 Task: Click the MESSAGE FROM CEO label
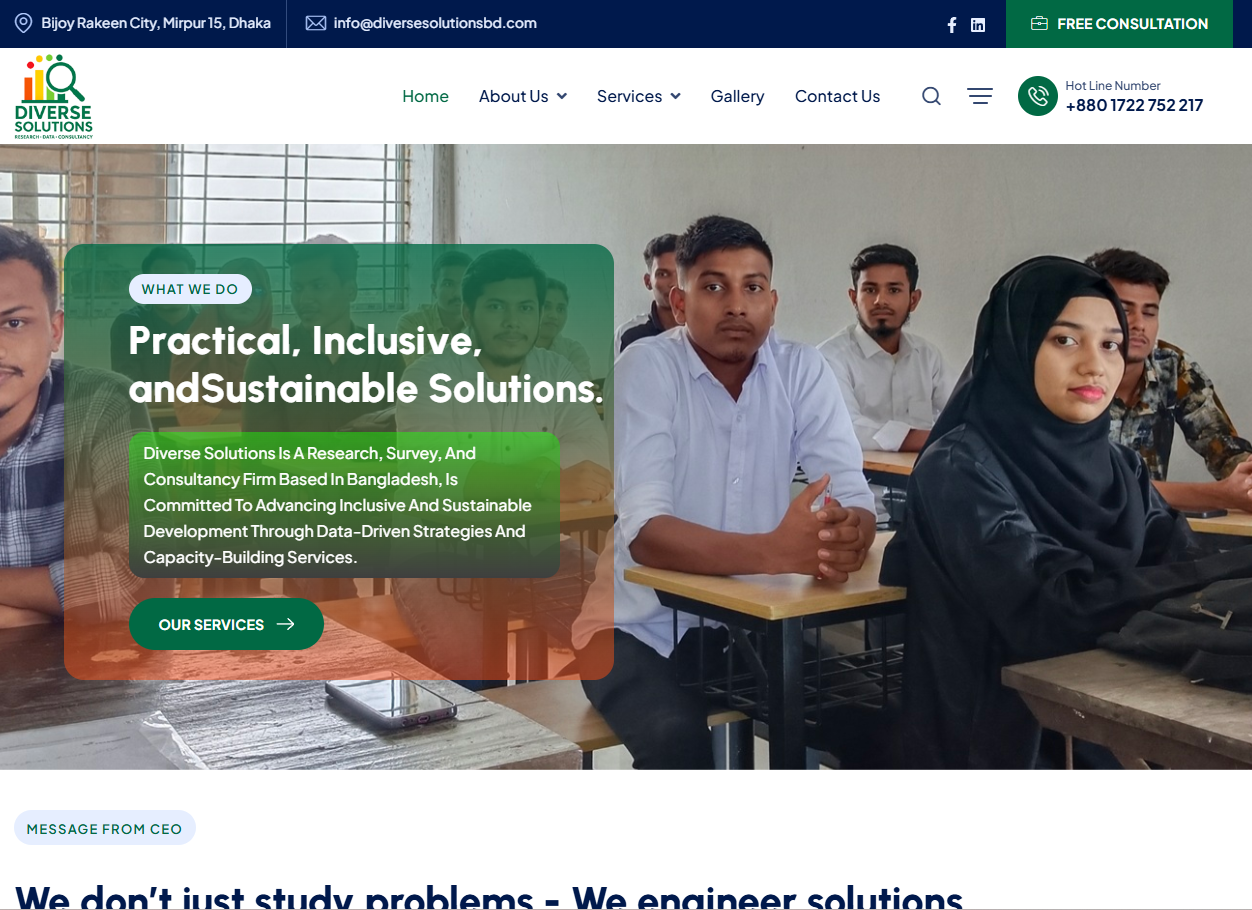click(105, 828)
